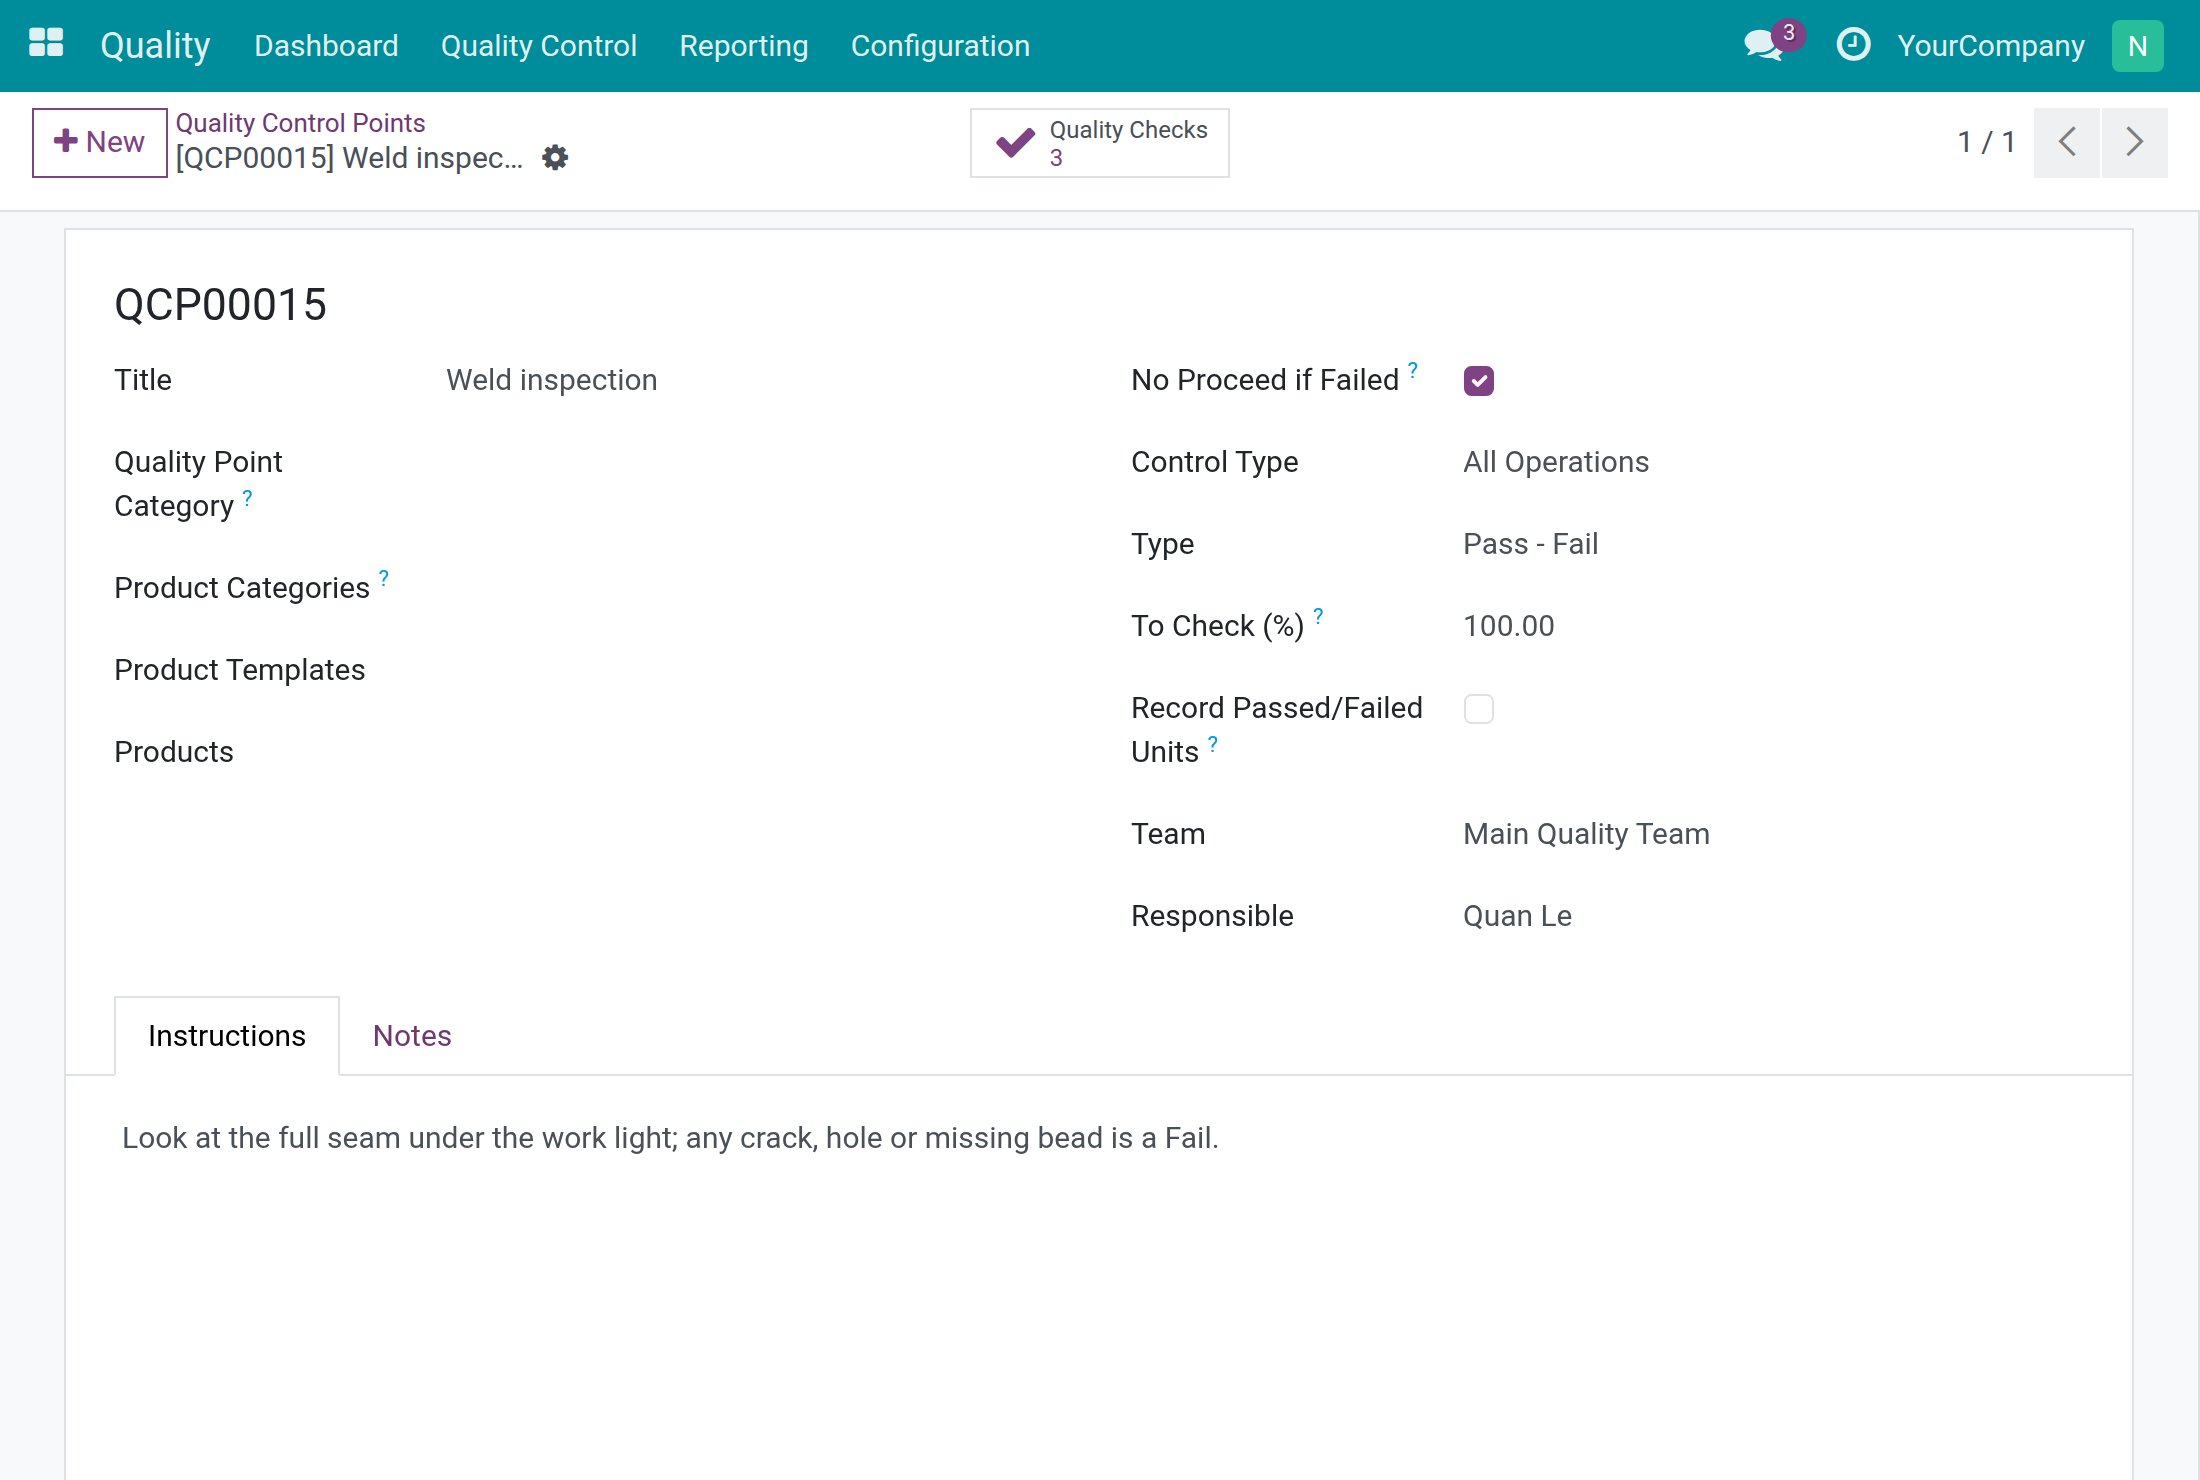Open the activities clock icon

pos(1853,45)
